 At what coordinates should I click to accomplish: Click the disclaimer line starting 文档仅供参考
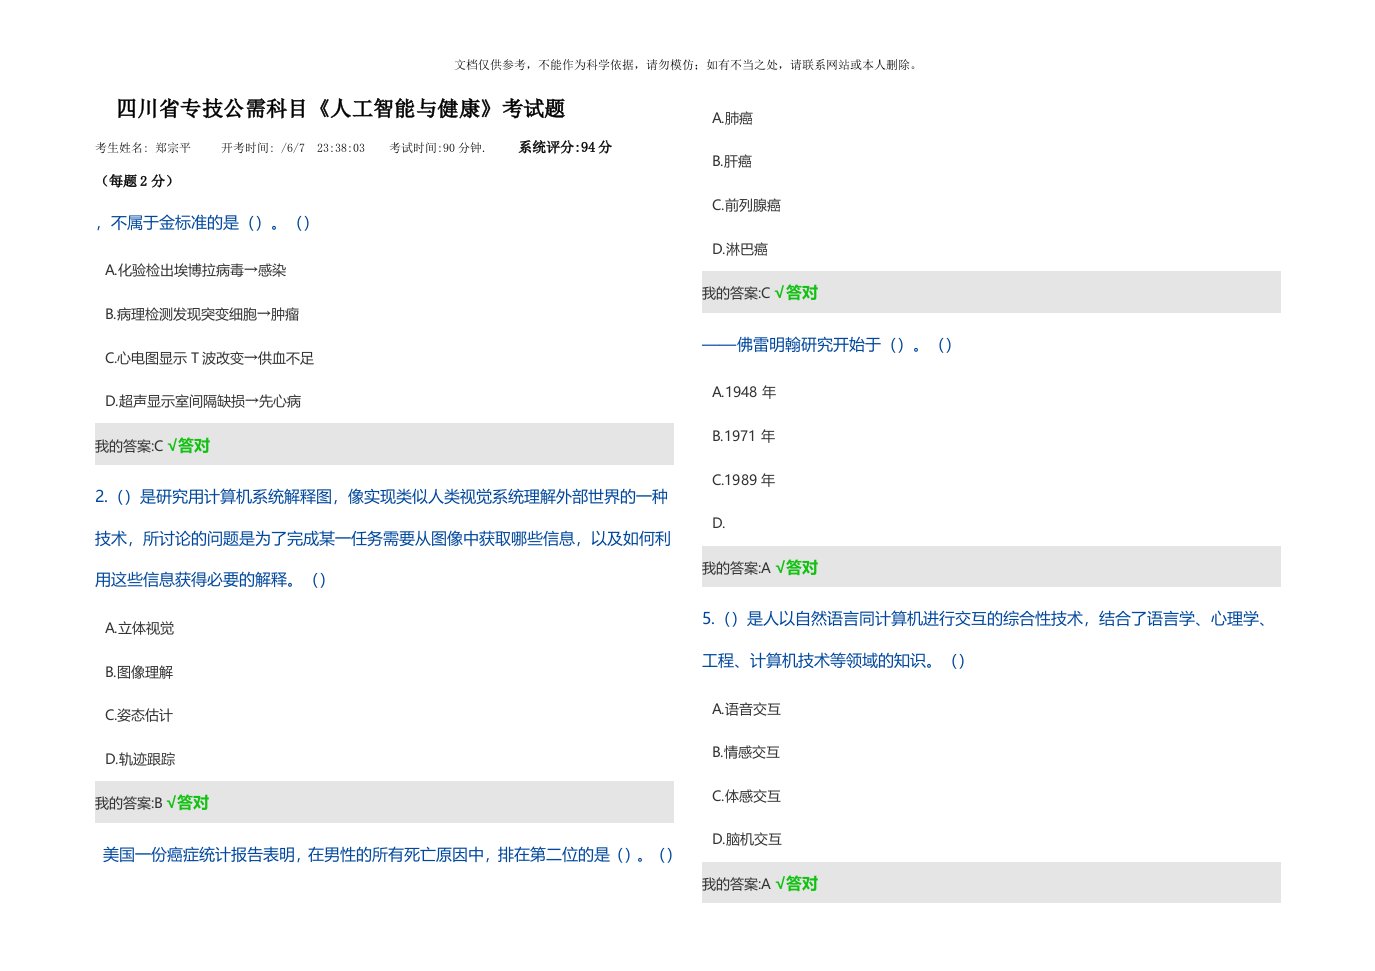coord(687,65)
